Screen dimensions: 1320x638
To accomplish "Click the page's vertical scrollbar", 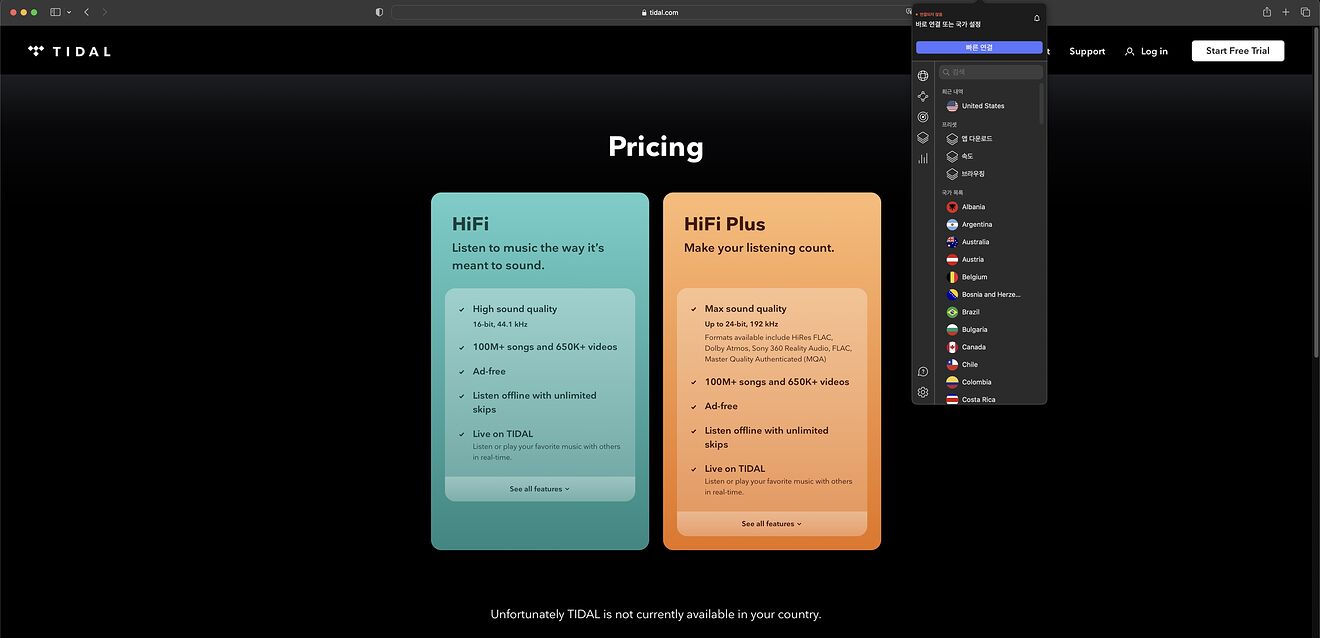I will click(1315, 190).
